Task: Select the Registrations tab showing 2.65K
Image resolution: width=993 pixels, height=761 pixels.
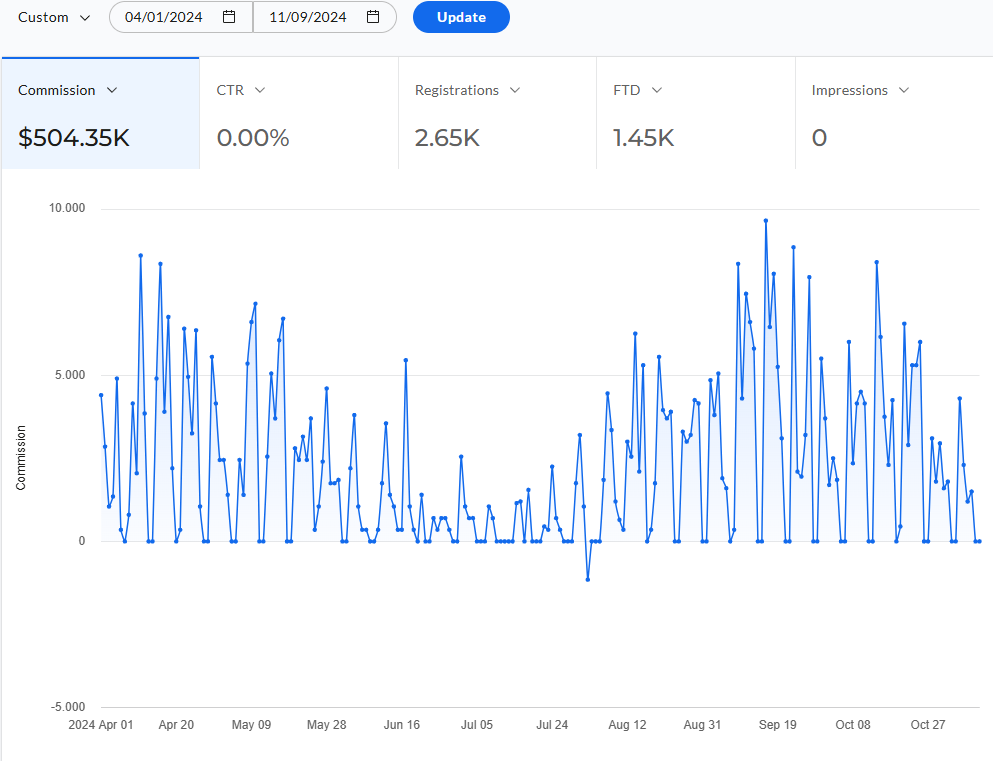Action: pyautogui.click(x=497, y=113)
